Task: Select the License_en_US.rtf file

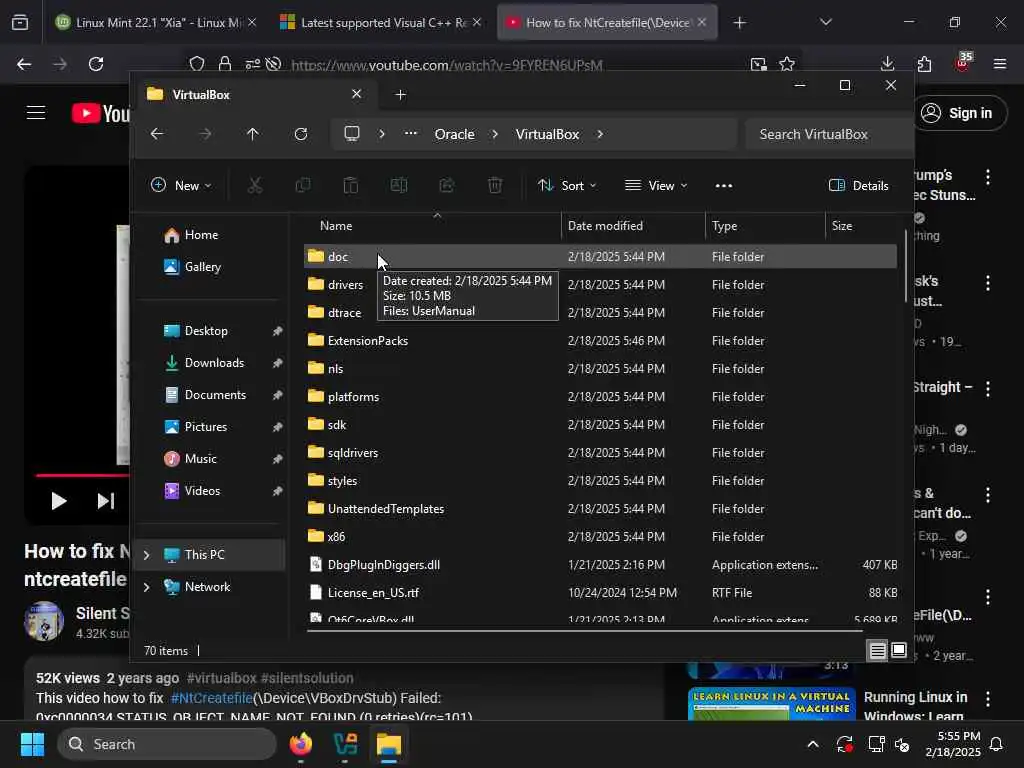Action: tap(600, 593)
